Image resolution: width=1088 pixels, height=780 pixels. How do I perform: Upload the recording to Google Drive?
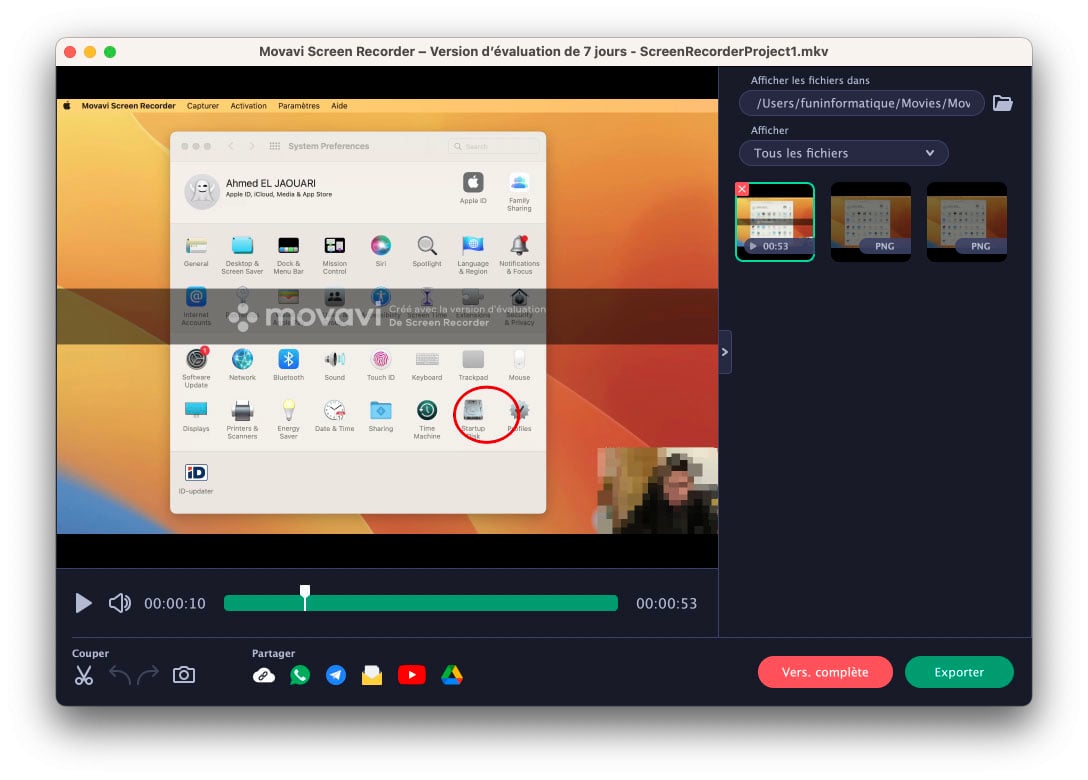[x=451, y=675]
